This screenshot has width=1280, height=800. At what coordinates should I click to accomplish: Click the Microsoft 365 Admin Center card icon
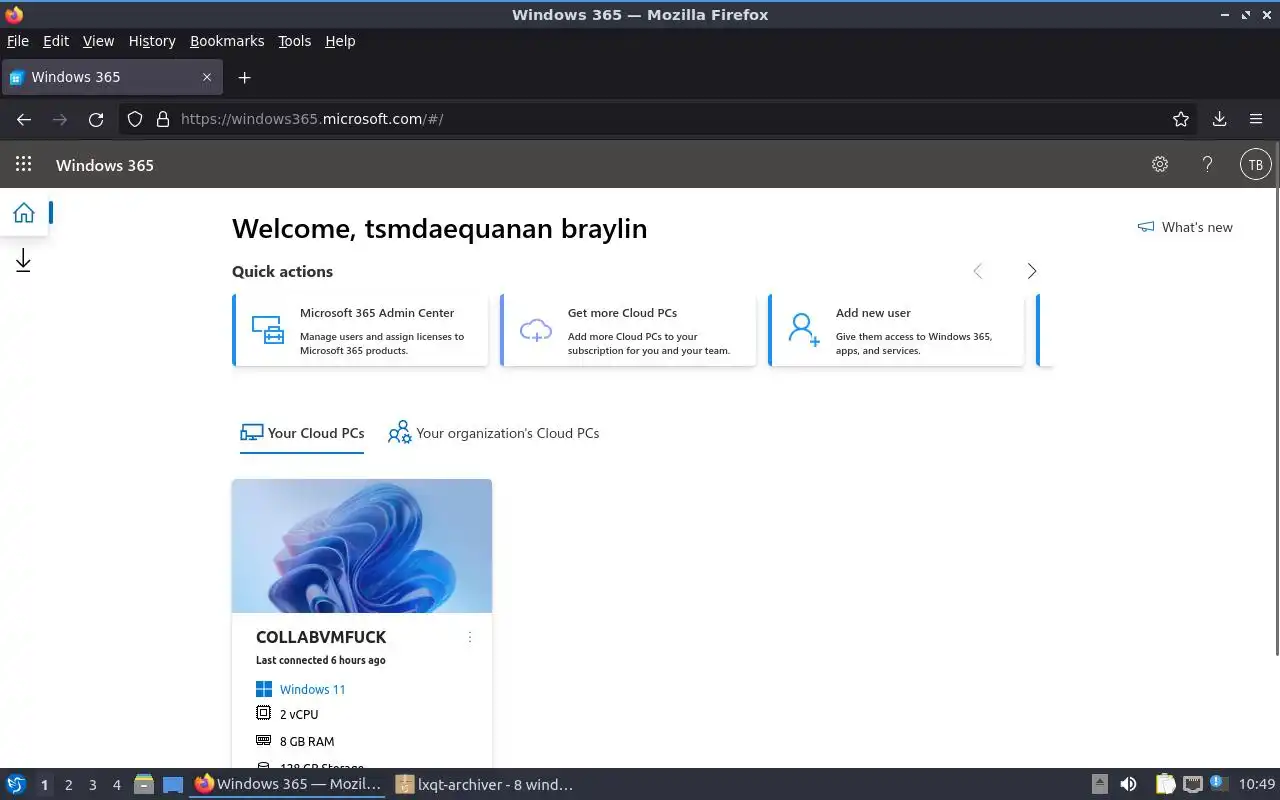point(267,330)
